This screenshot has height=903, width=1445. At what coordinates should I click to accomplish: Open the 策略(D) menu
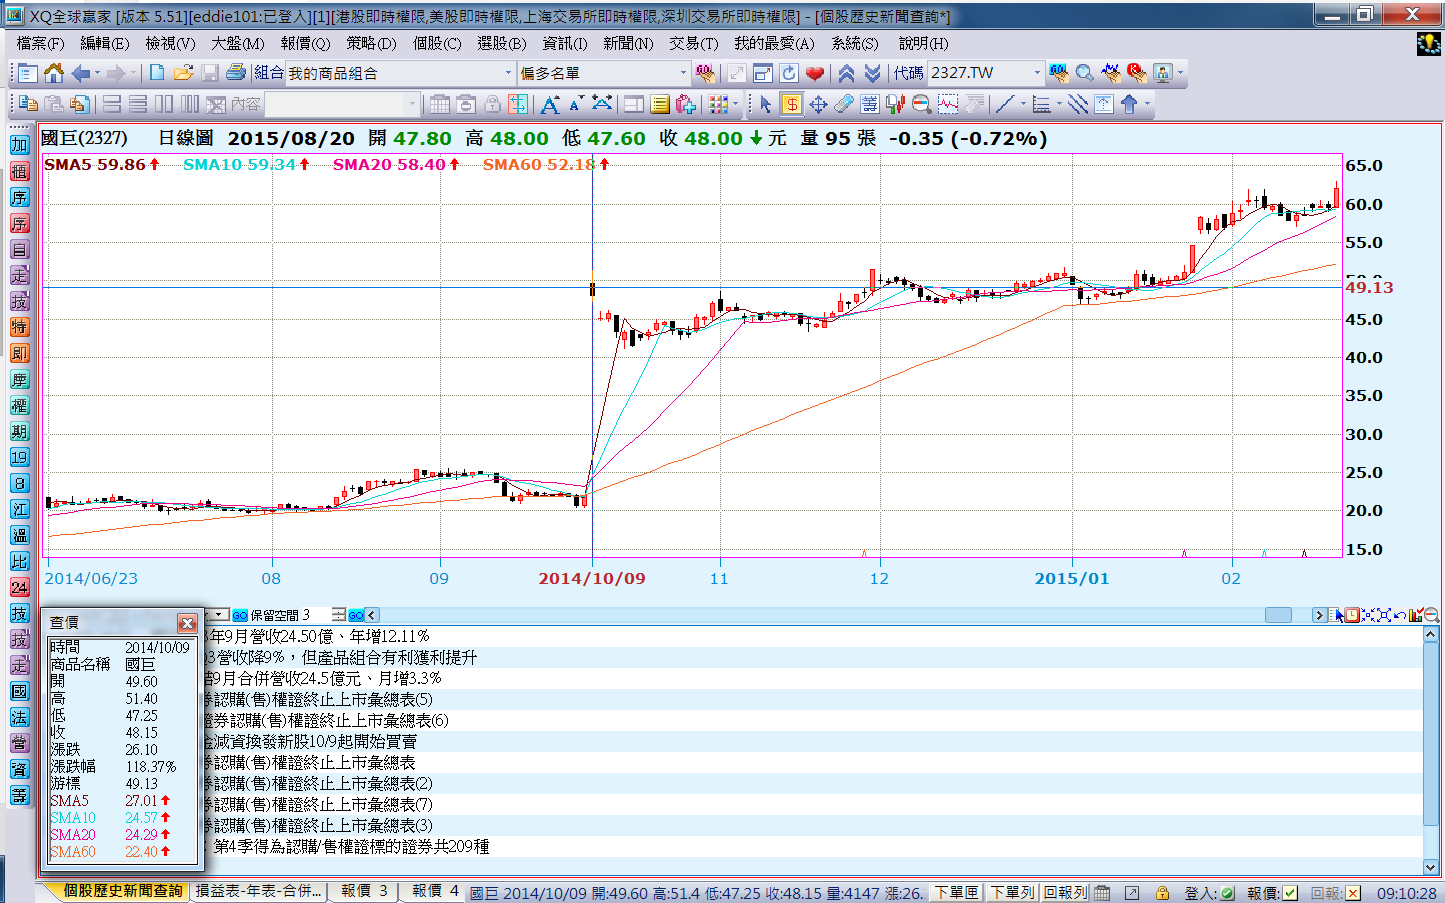pyautogui.click(x=371, y=43)
